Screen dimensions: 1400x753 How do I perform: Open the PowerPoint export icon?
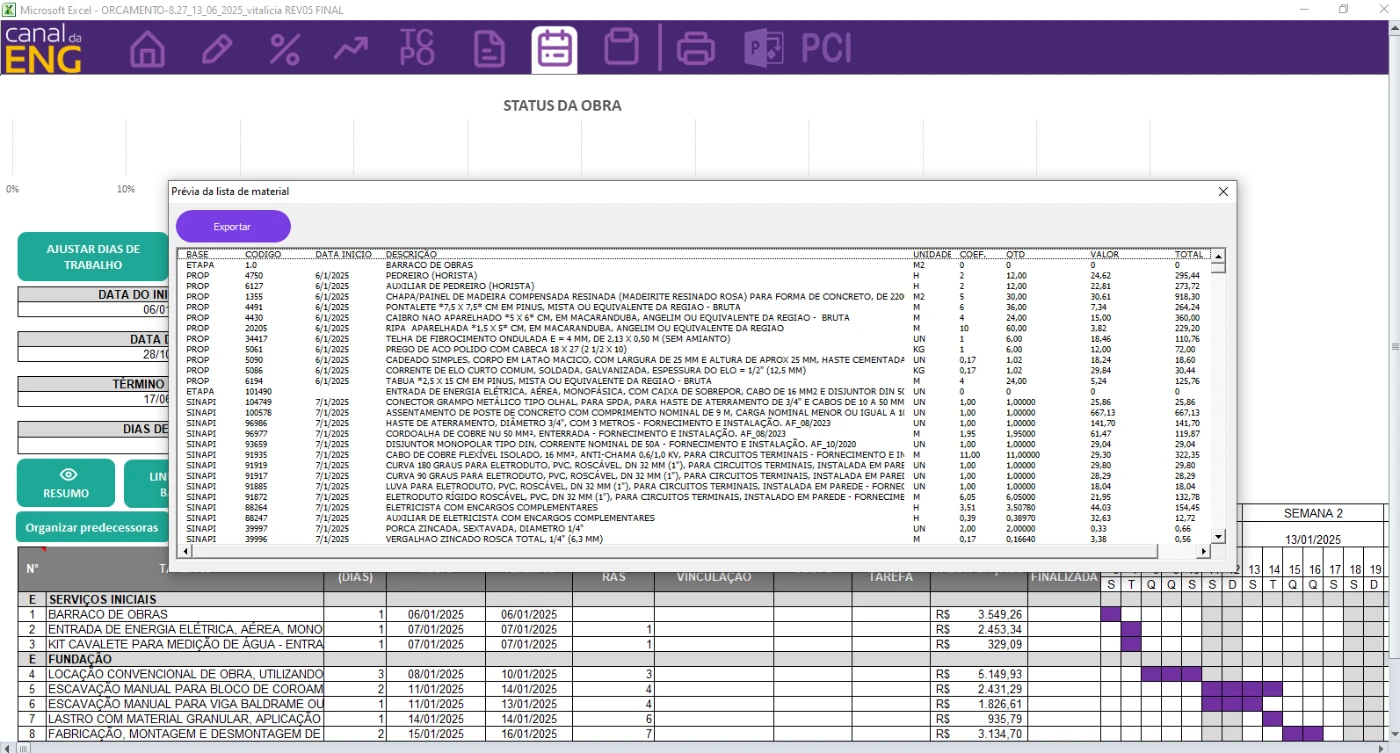[x=764, y=48]
